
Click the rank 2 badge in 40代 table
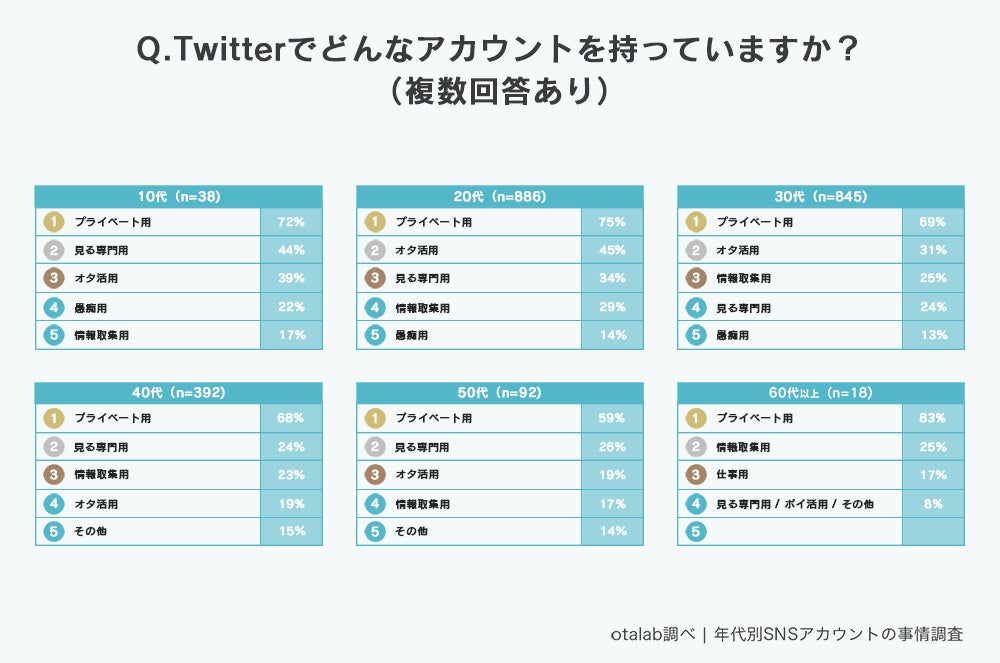coord(52,447)
